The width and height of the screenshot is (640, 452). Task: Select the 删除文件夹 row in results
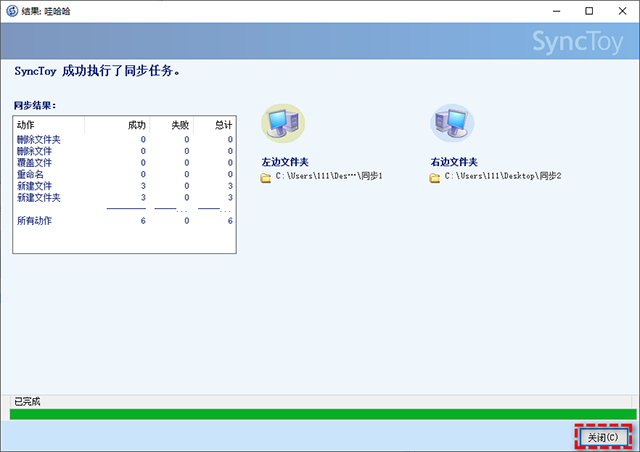pos(39,140)
